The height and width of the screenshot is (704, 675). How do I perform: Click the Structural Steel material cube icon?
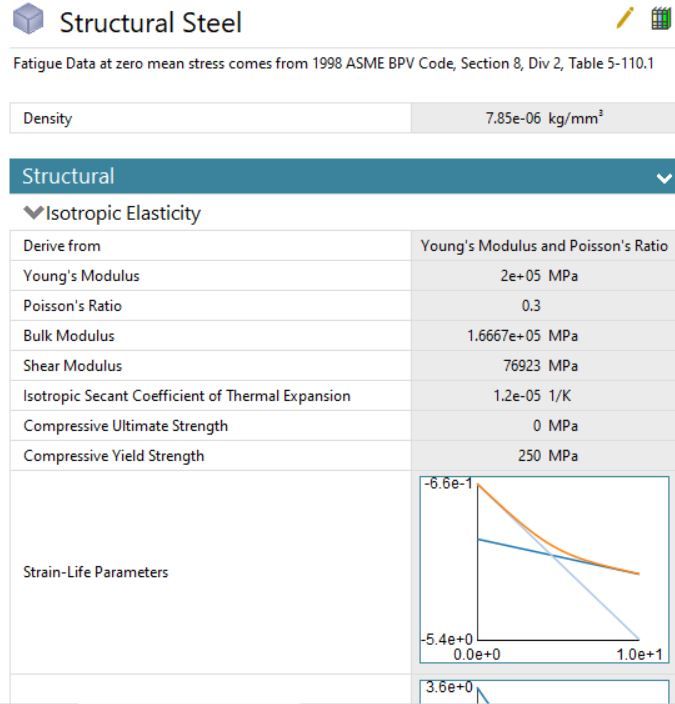pyautogui.click(x=28, y=20)
